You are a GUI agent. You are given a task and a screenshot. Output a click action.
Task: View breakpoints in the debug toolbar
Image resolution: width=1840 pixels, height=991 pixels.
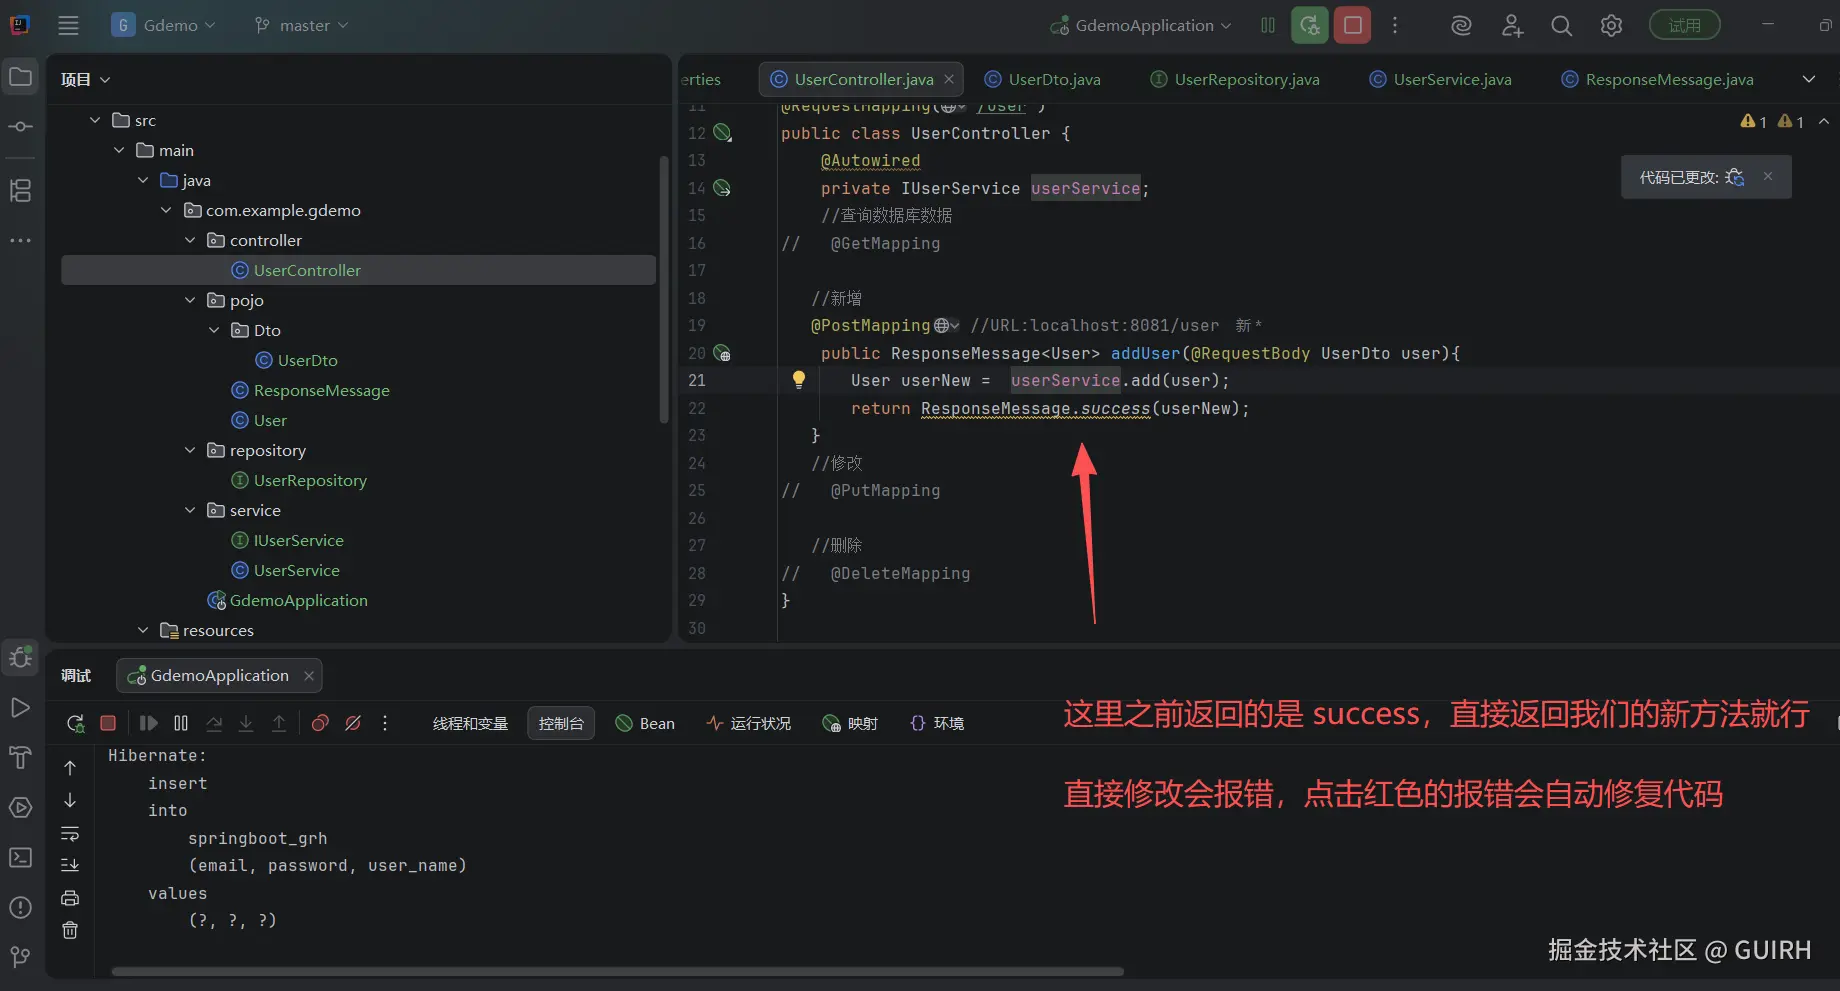coord(320,723)
